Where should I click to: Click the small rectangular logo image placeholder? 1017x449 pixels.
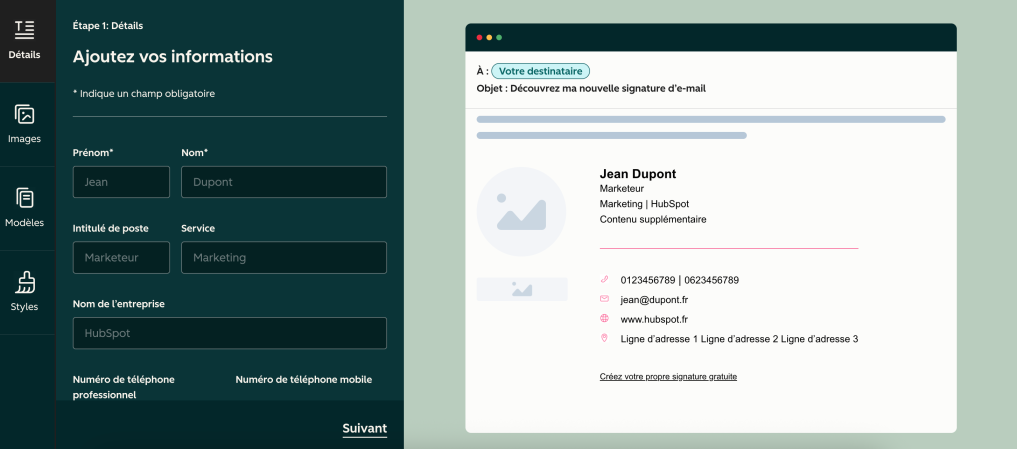pos(522,289)
